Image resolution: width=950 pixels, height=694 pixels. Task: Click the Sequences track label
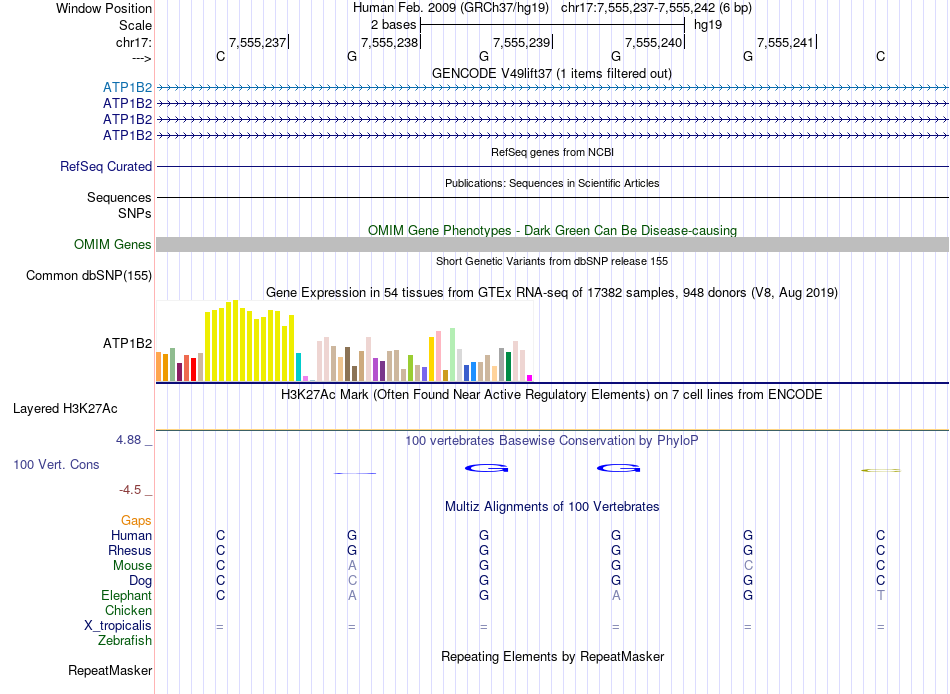click(x=119, y=198)
